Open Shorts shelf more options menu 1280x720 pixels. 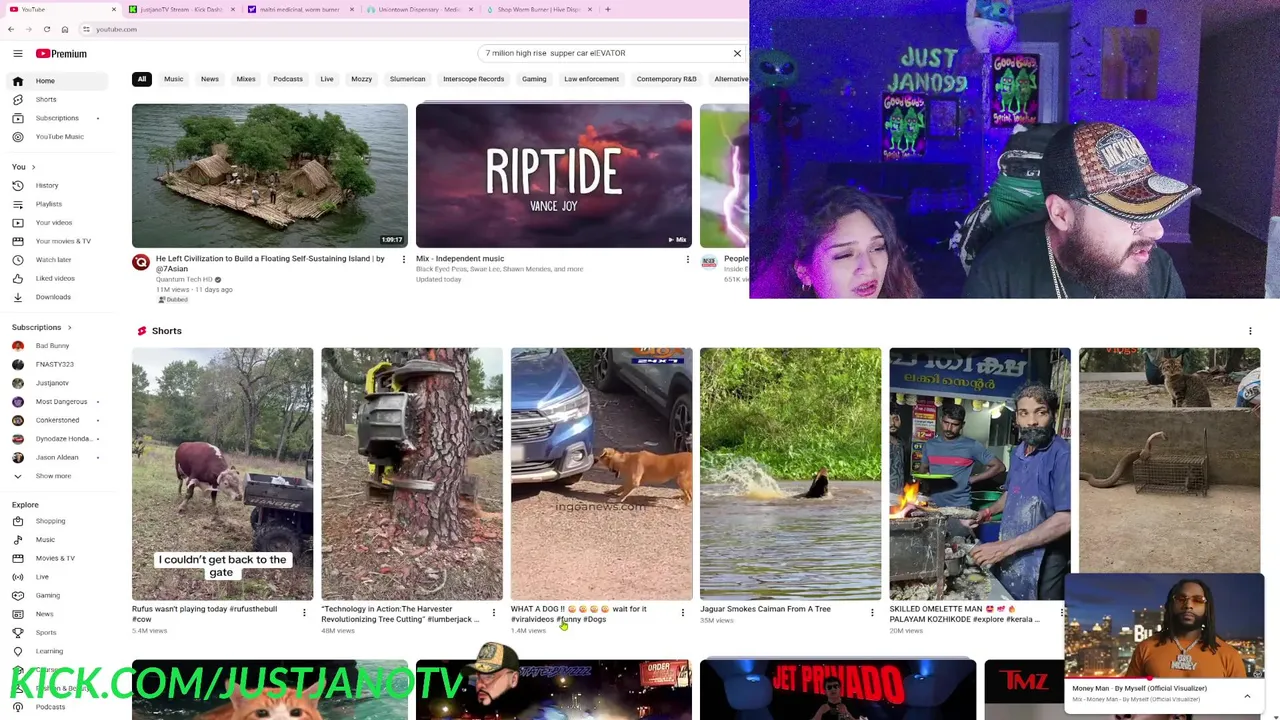[1250, 331]
